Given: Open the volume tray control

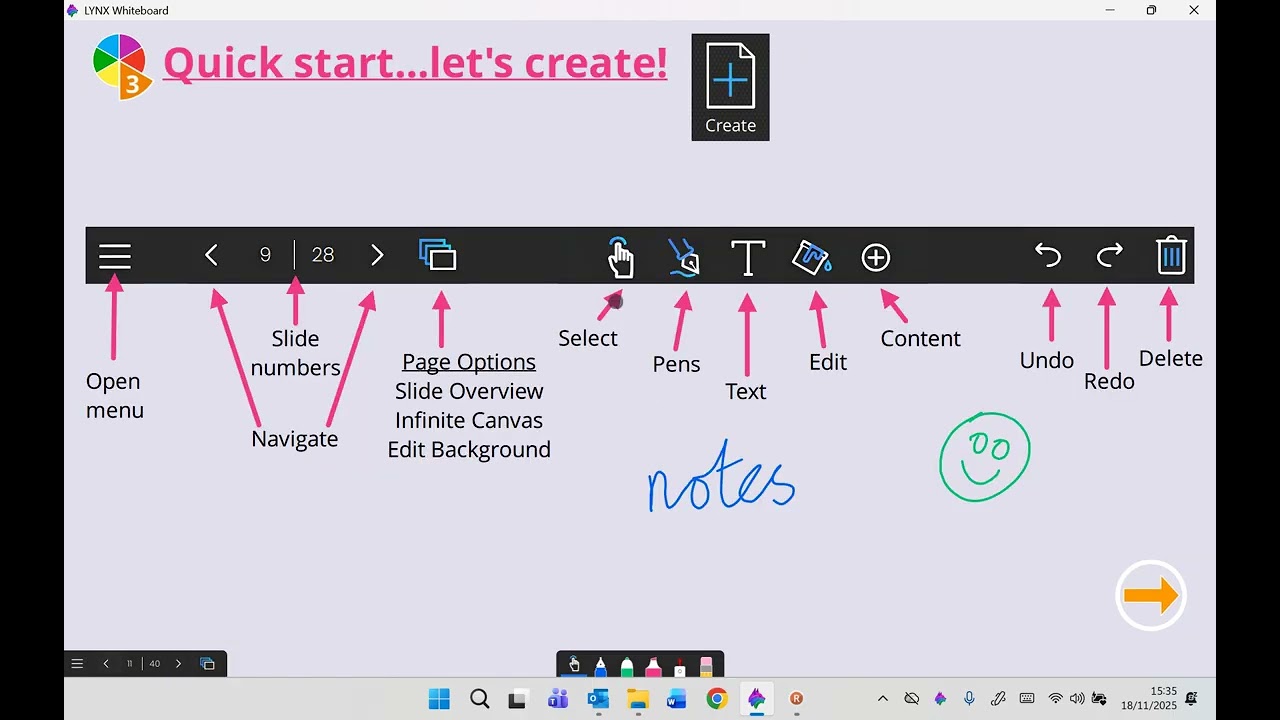Looking at the screenshot, I should pos(1077,699).
